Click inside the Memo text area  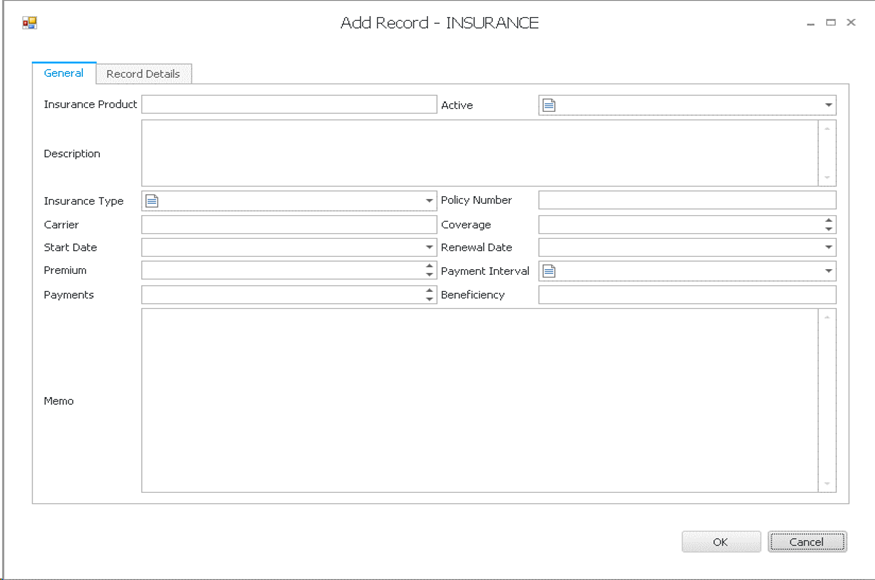pos(480,400)
